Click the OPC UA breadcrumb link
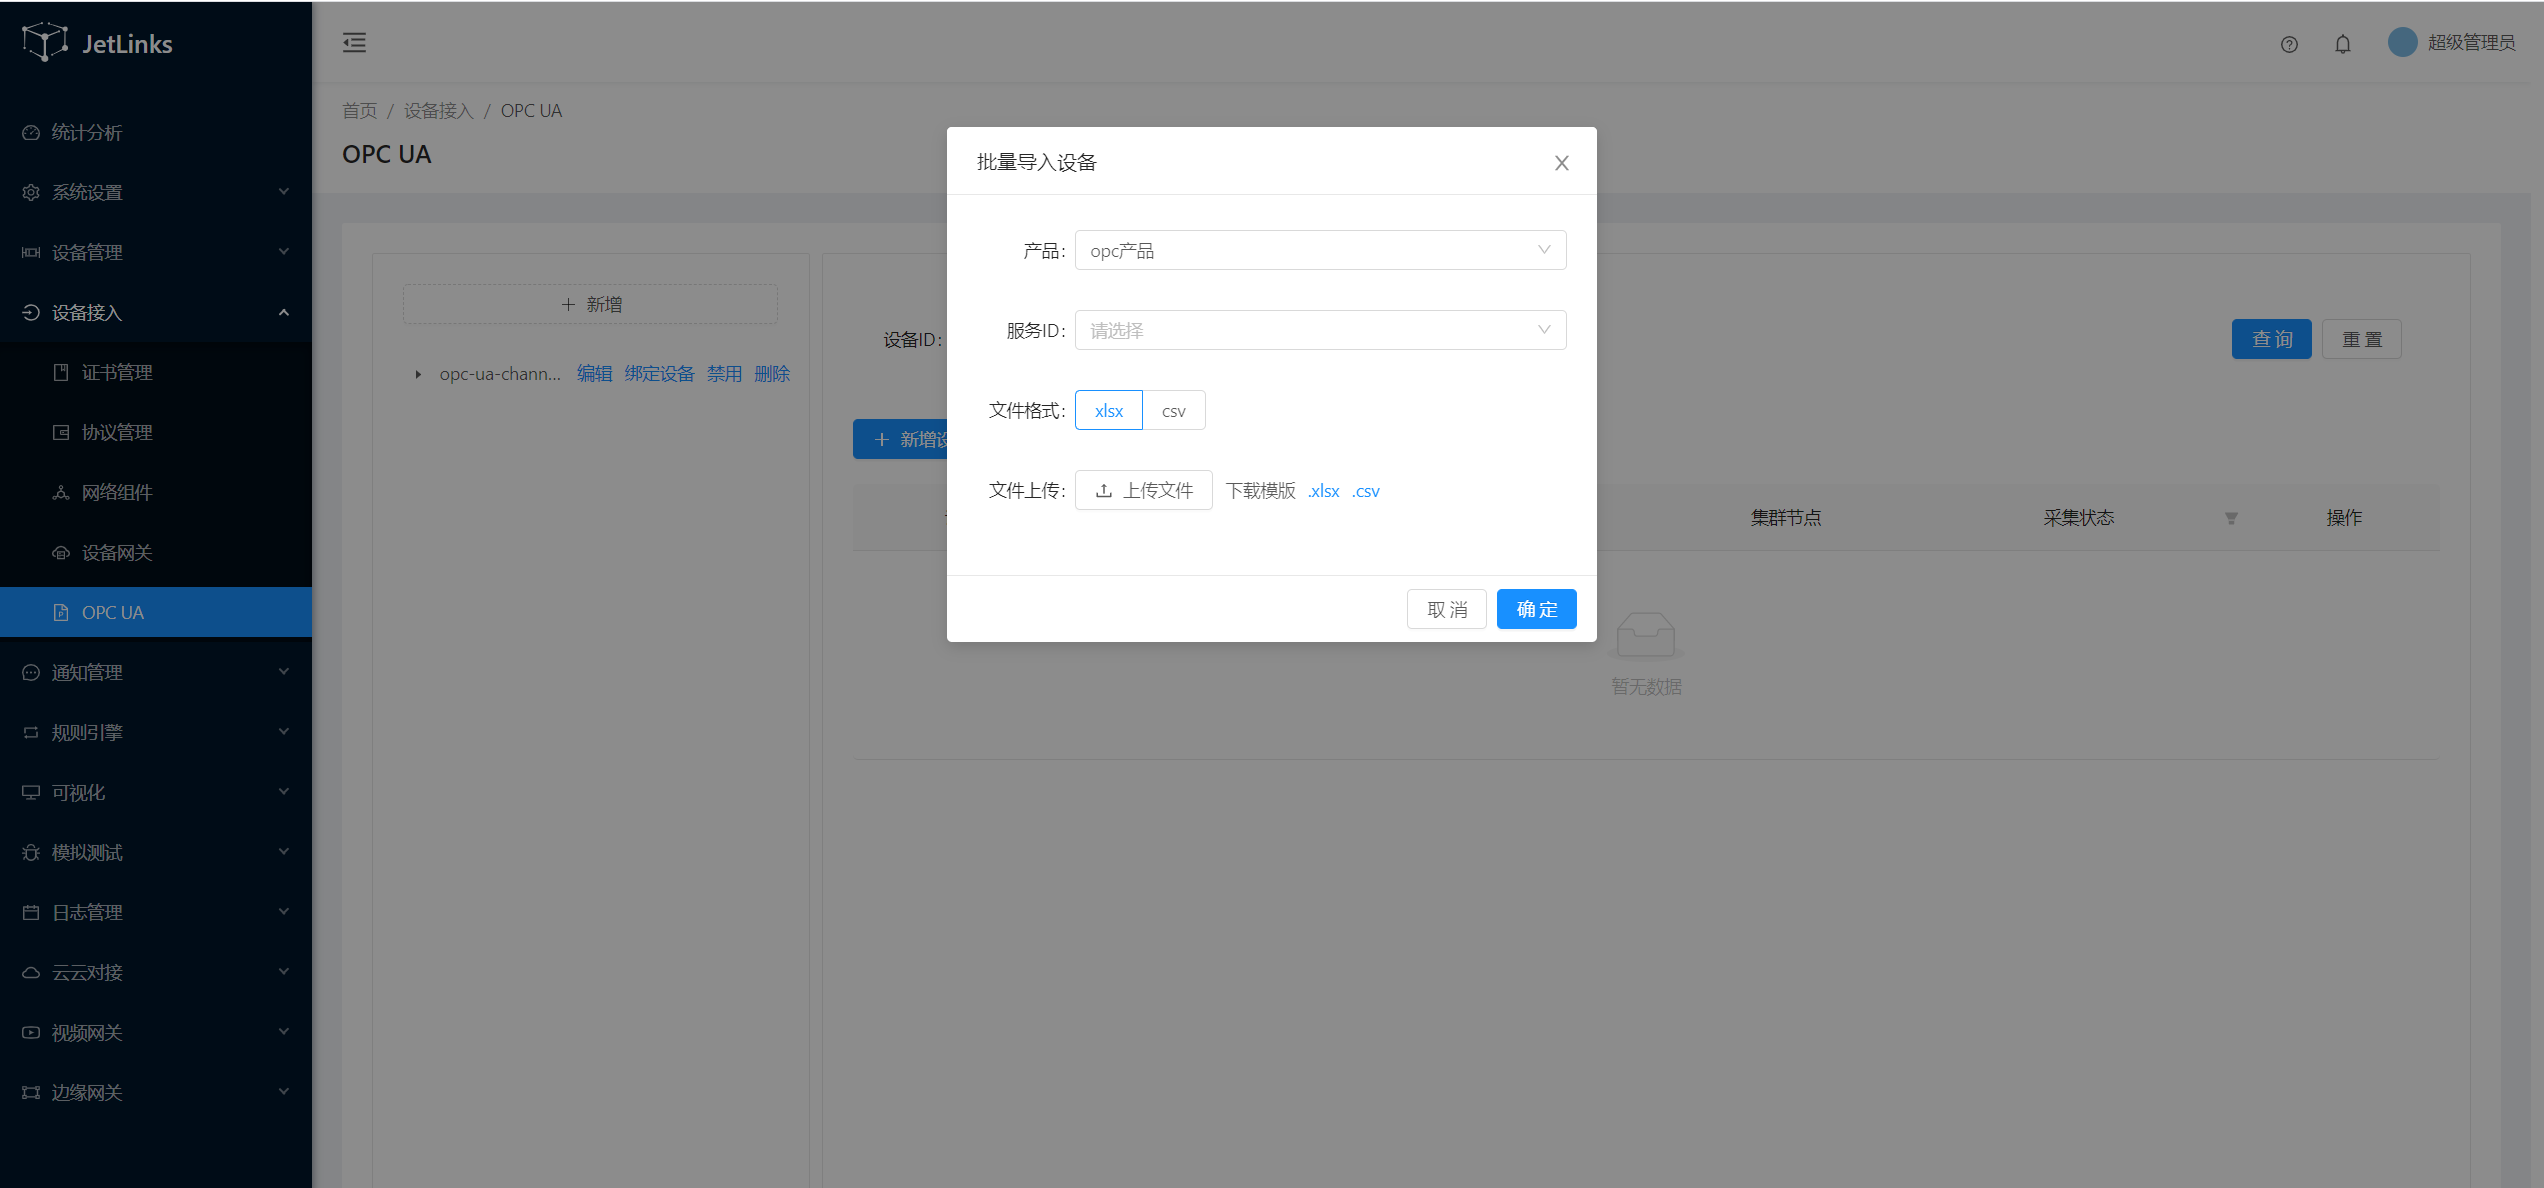 coord(532,109)
